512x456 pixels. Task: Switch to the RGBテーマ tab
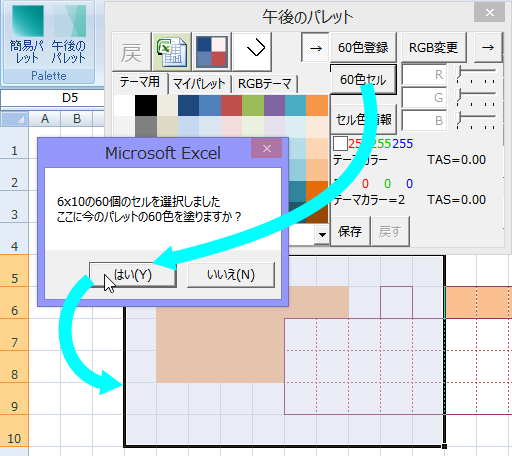tap(265, 83)
